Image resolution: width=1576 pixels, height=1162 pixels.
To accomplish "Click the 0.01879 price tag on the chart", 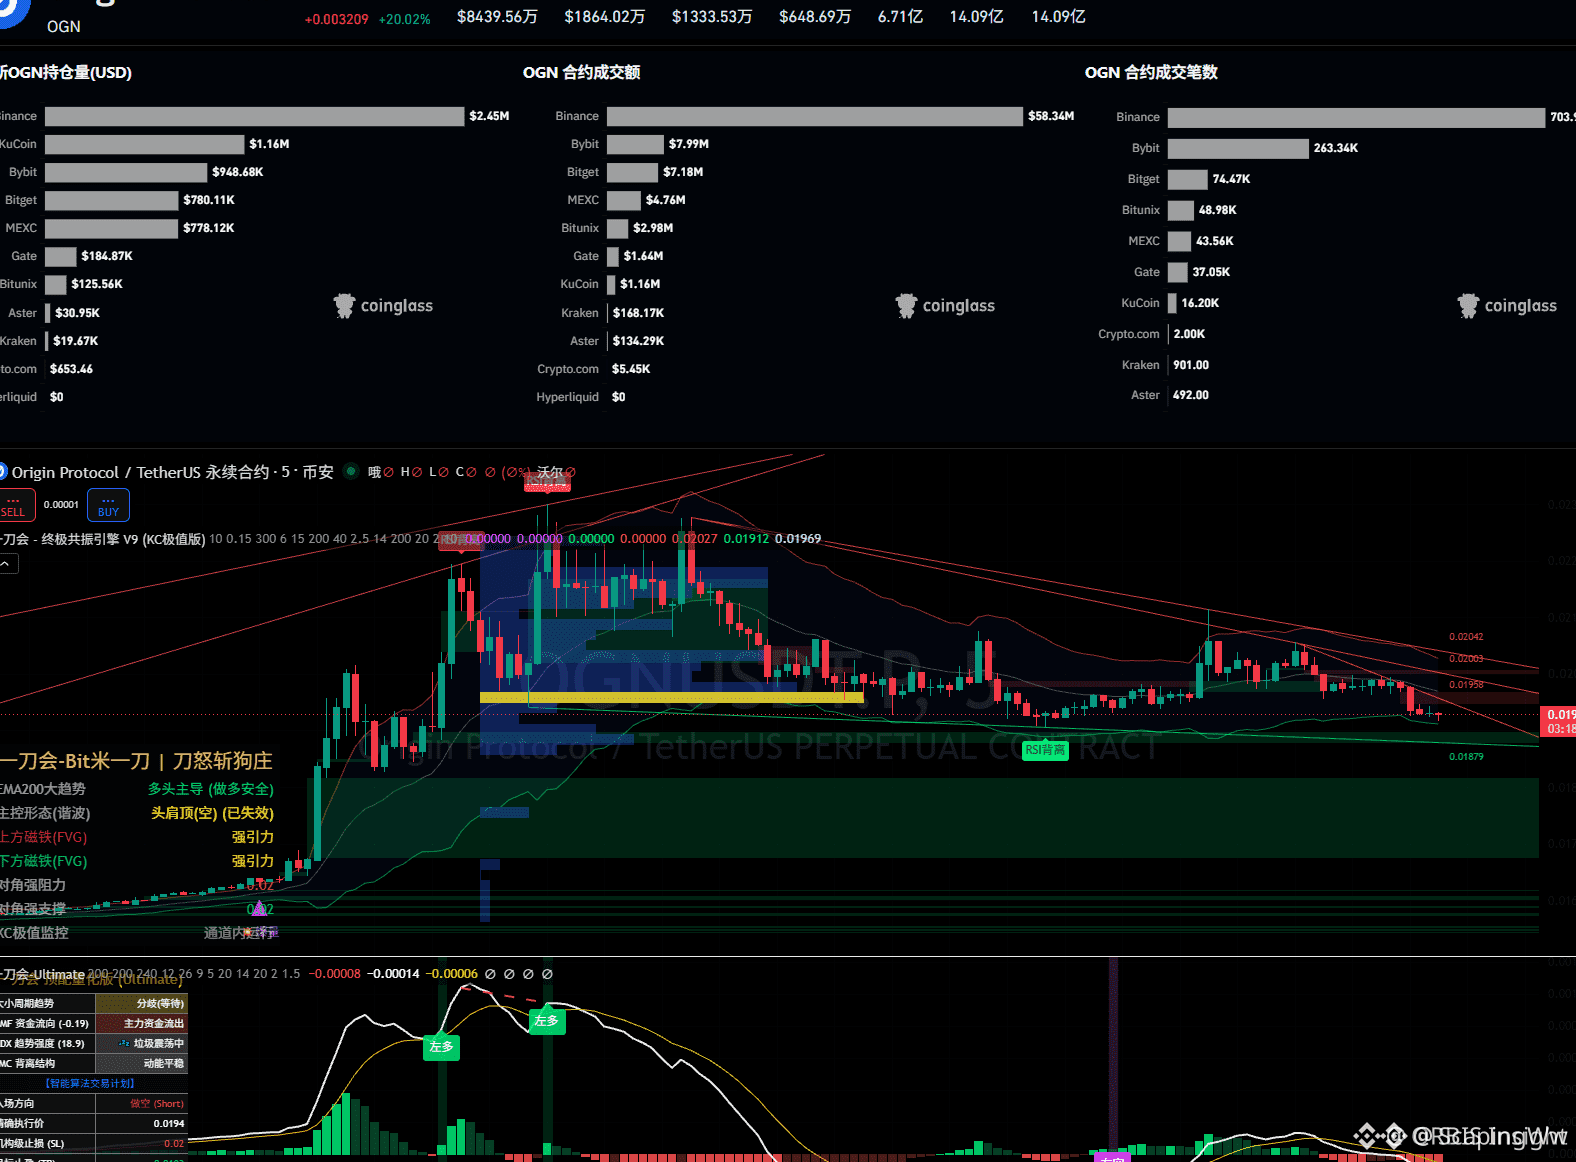I will (1466, 757).
